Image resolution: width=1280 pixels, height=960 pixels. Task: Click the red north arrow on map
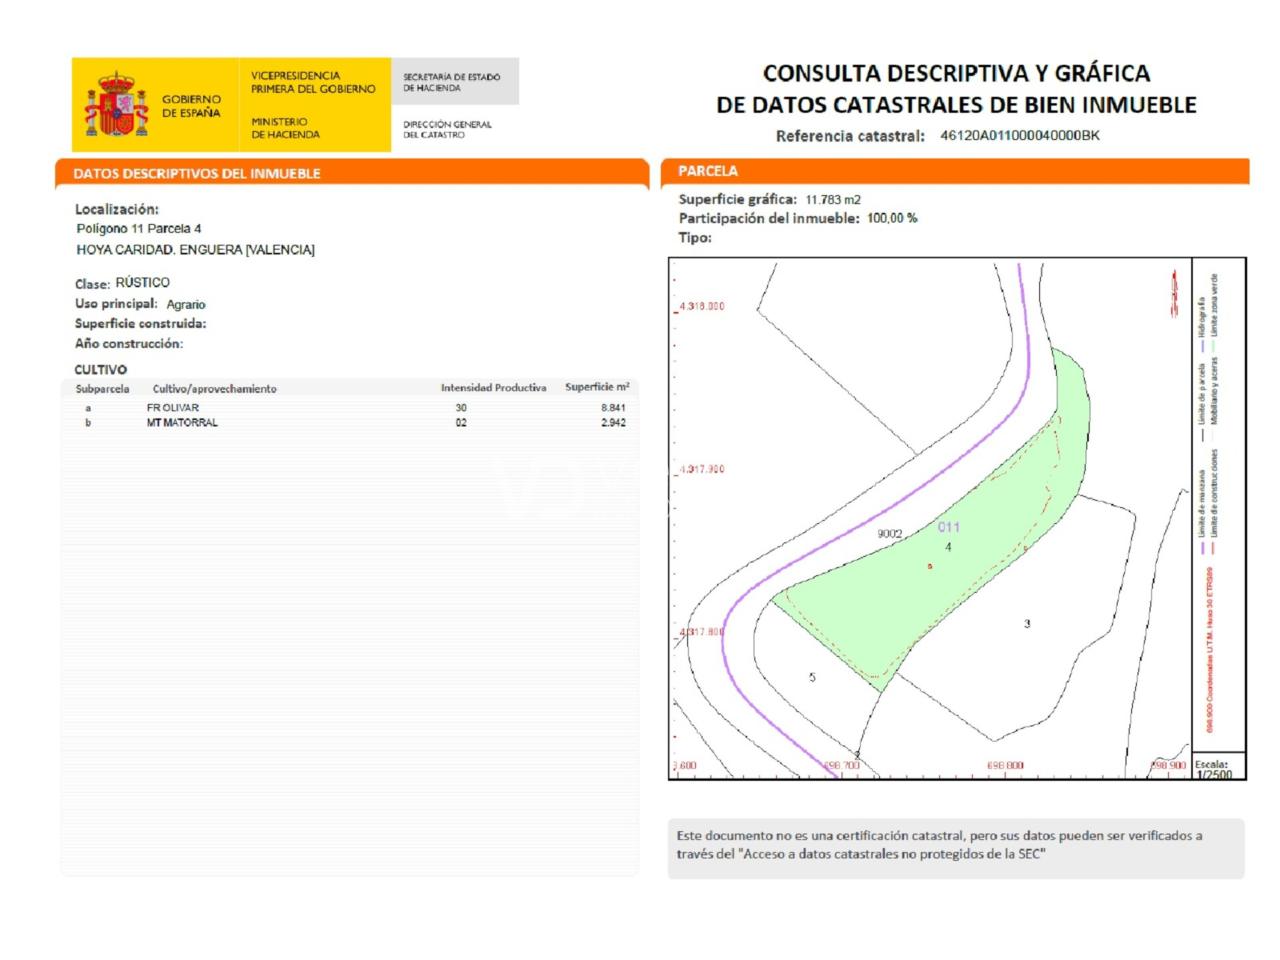(1175, 293)
